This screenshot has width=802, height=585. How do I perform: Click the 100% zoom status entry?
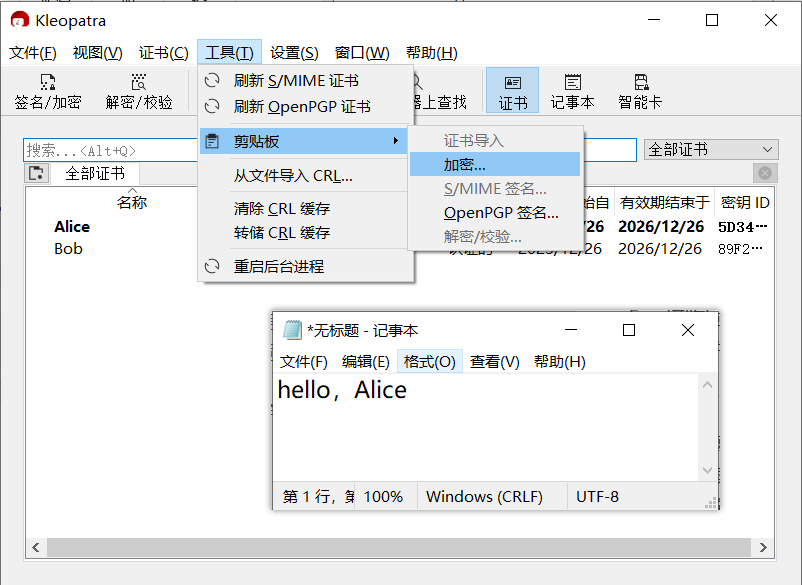click(383, 497)
